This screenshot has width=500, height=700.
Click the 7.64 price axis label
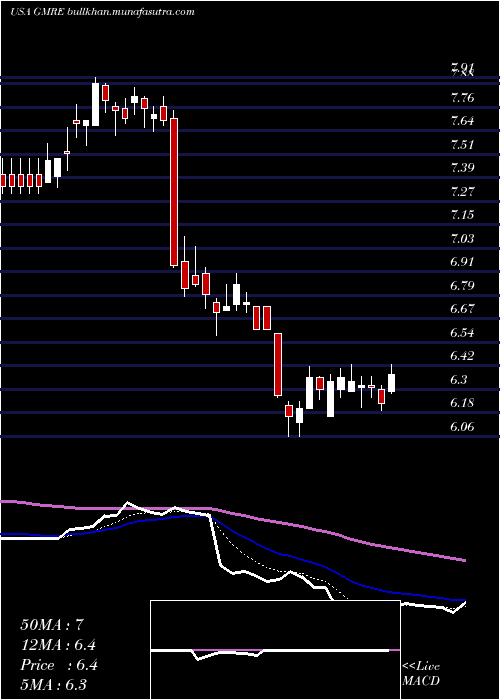click(x=462, y=121)
